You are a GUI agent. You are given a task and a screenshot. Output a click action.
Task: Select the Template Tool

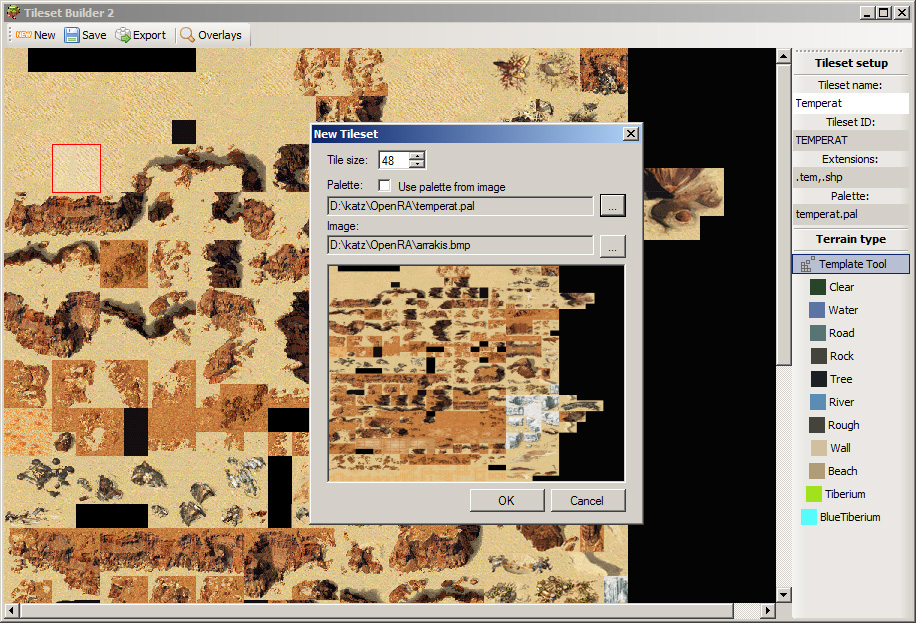pyautogui.click(x=851, y=264)
